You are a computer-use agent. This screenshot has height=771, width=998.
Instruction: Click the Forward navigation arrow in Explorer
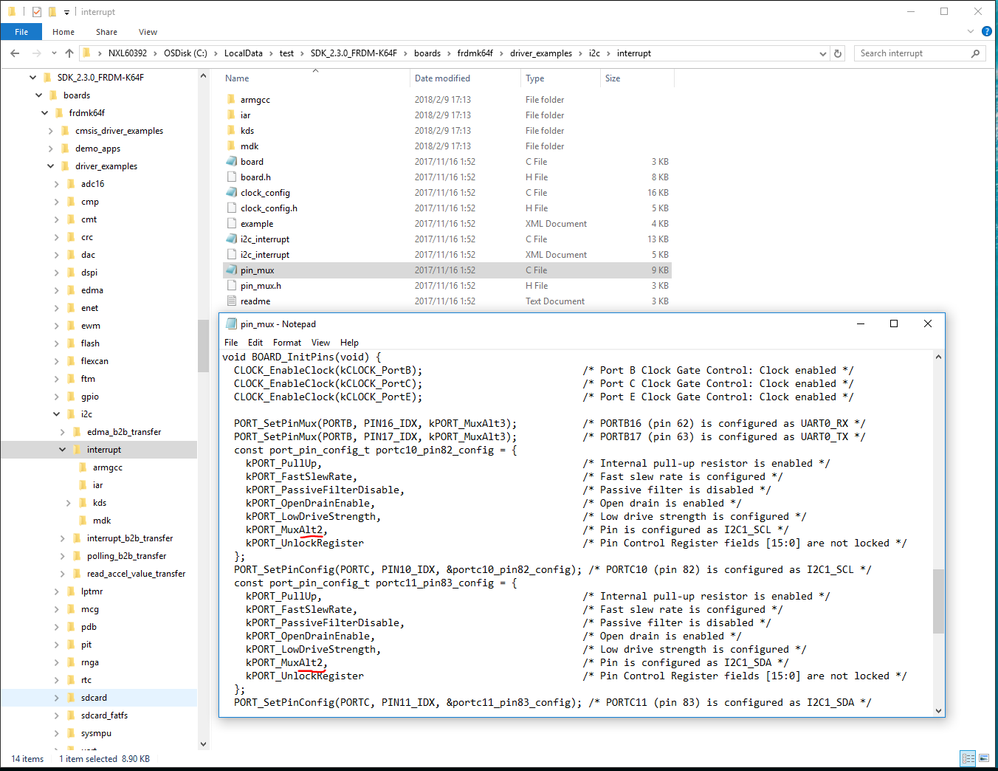36,53
